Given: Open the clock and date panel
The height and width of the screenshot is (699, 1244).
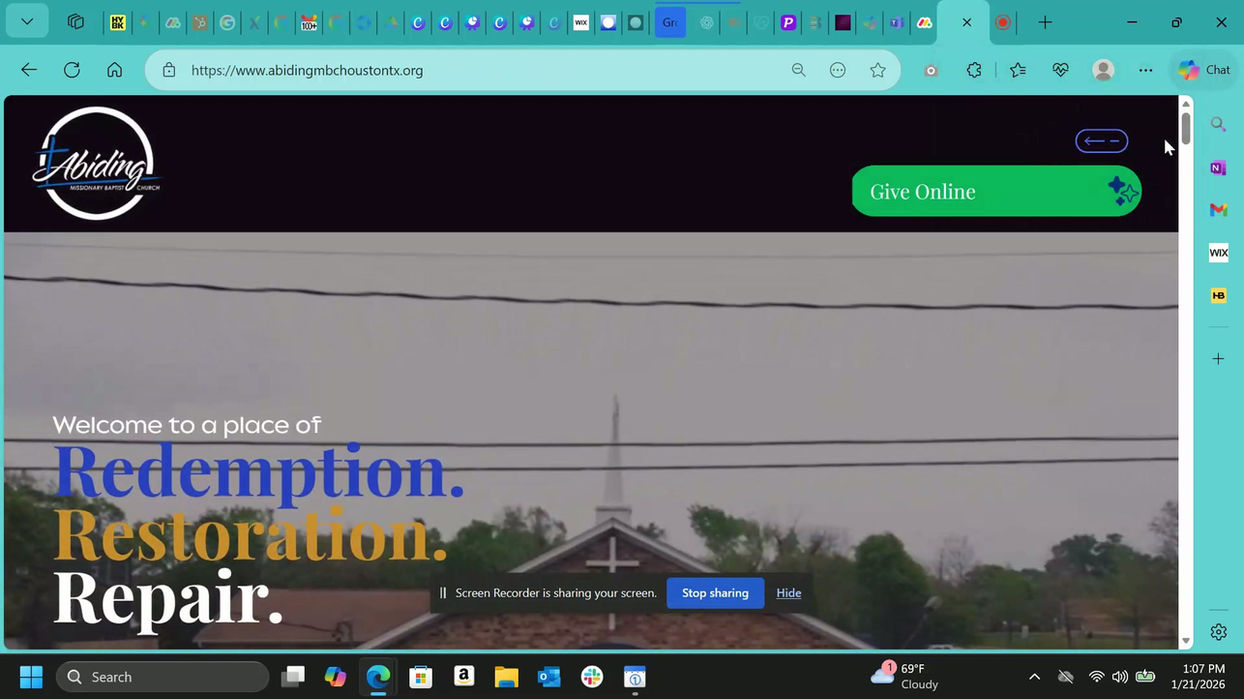Looking at the screenshot, I should tap(1197, 676).
